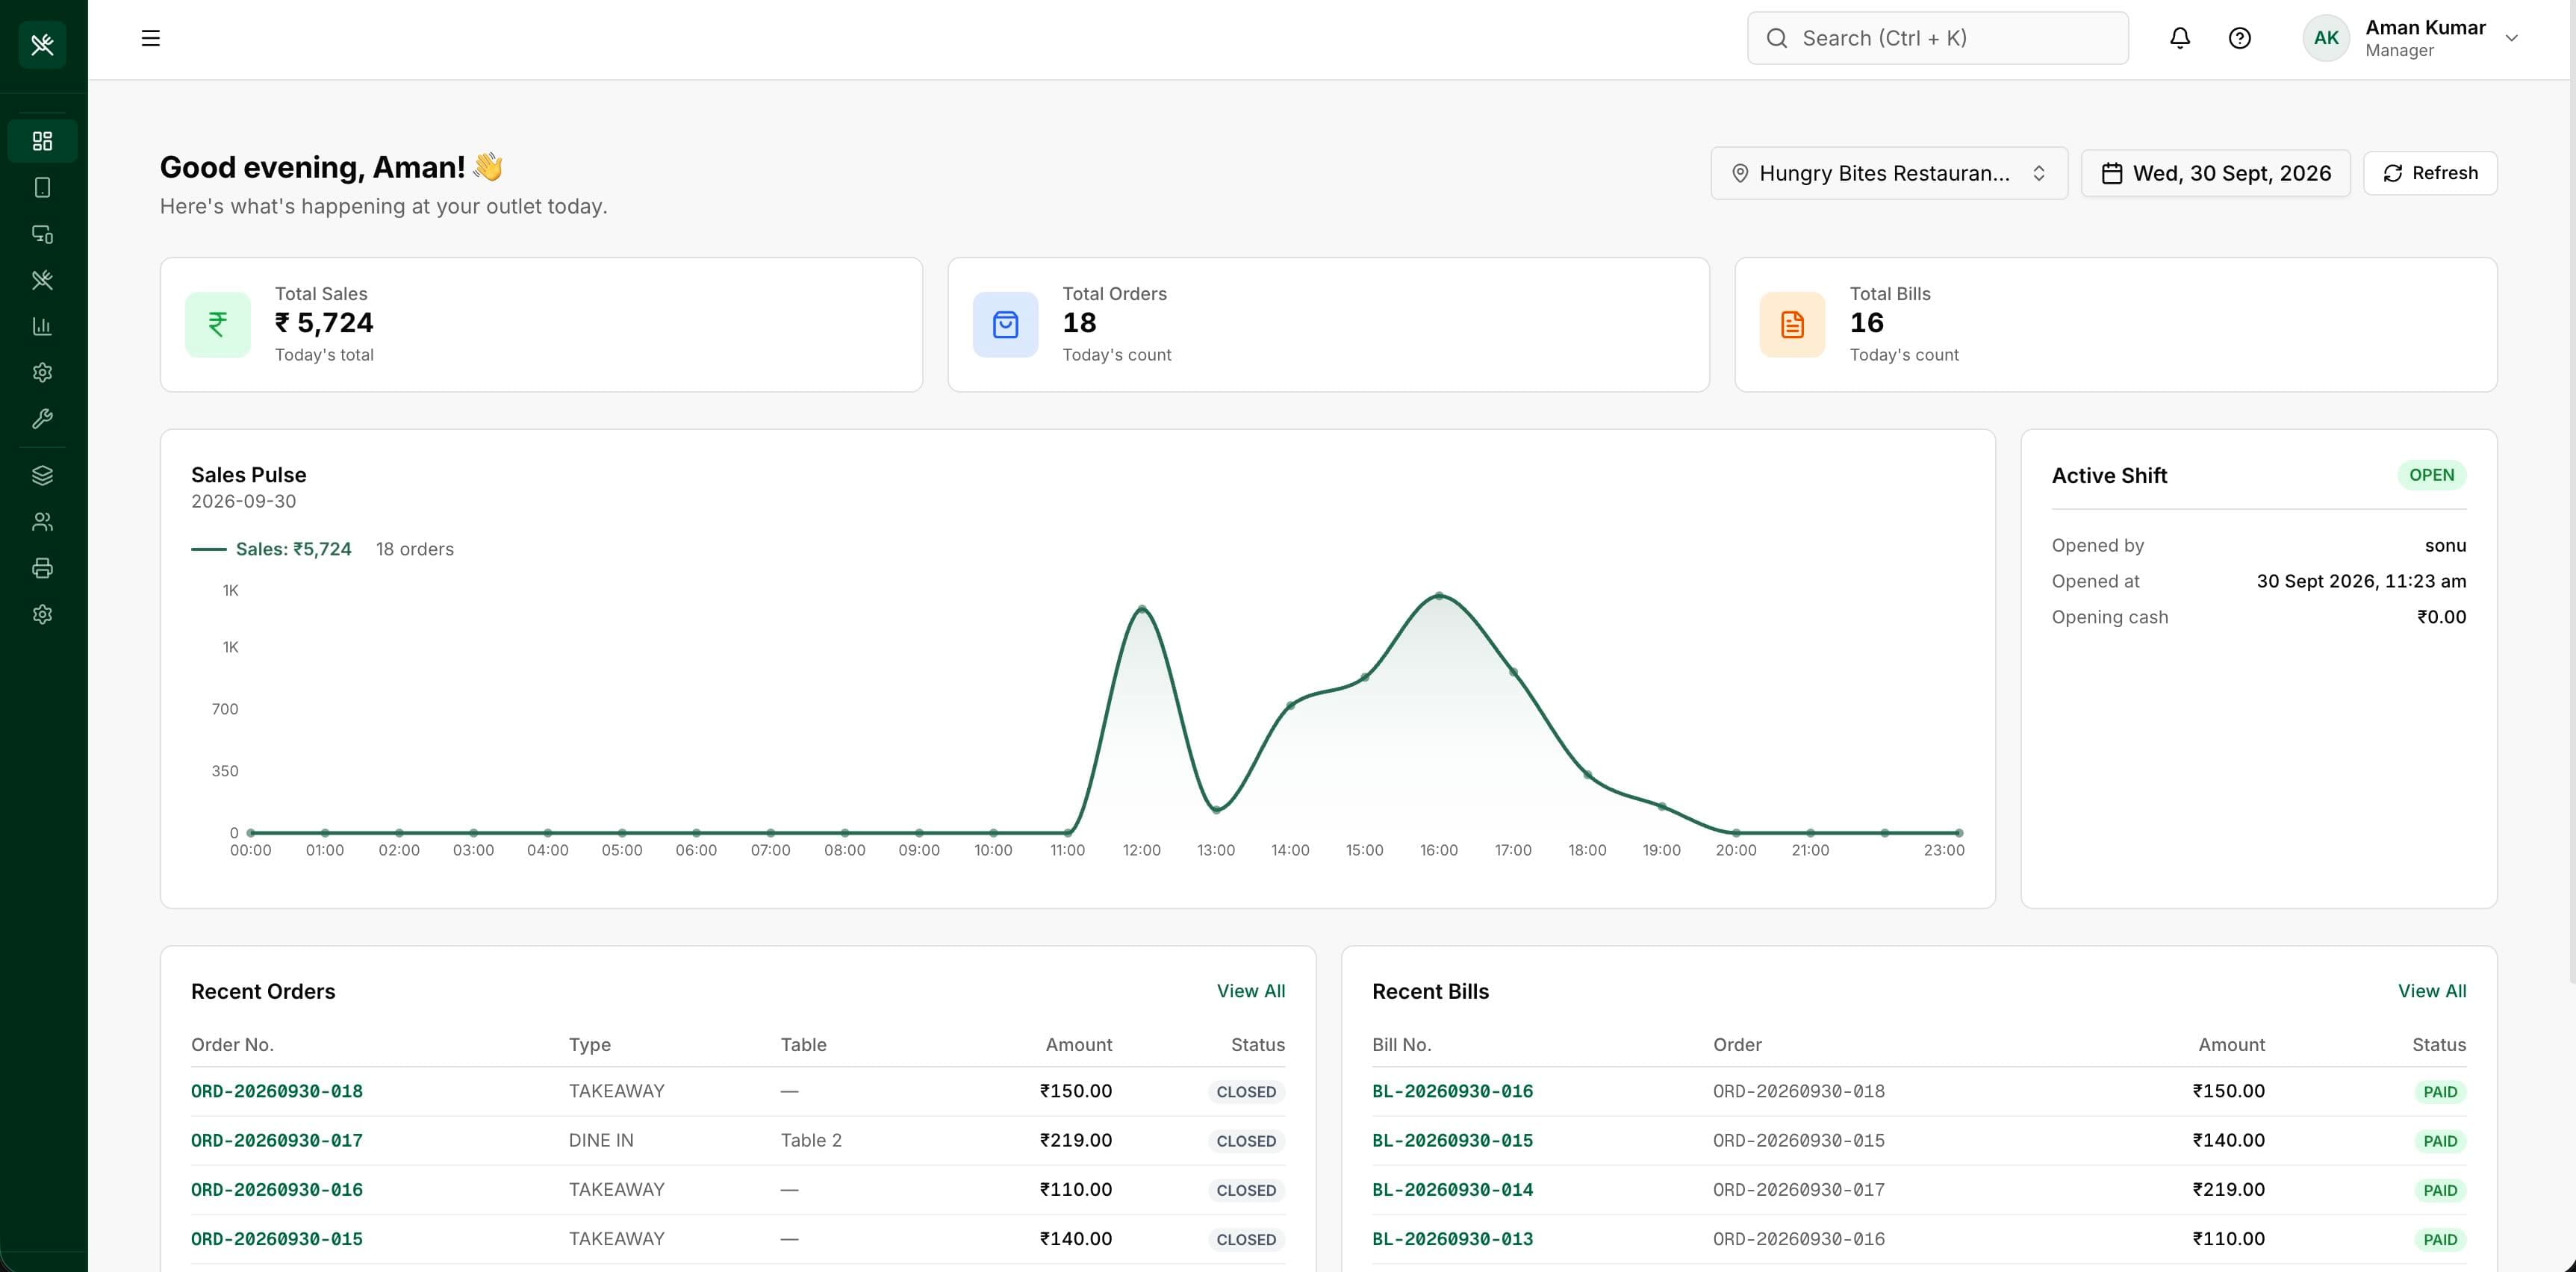Open order ORD-20260930-018 link

point(277,1091)
